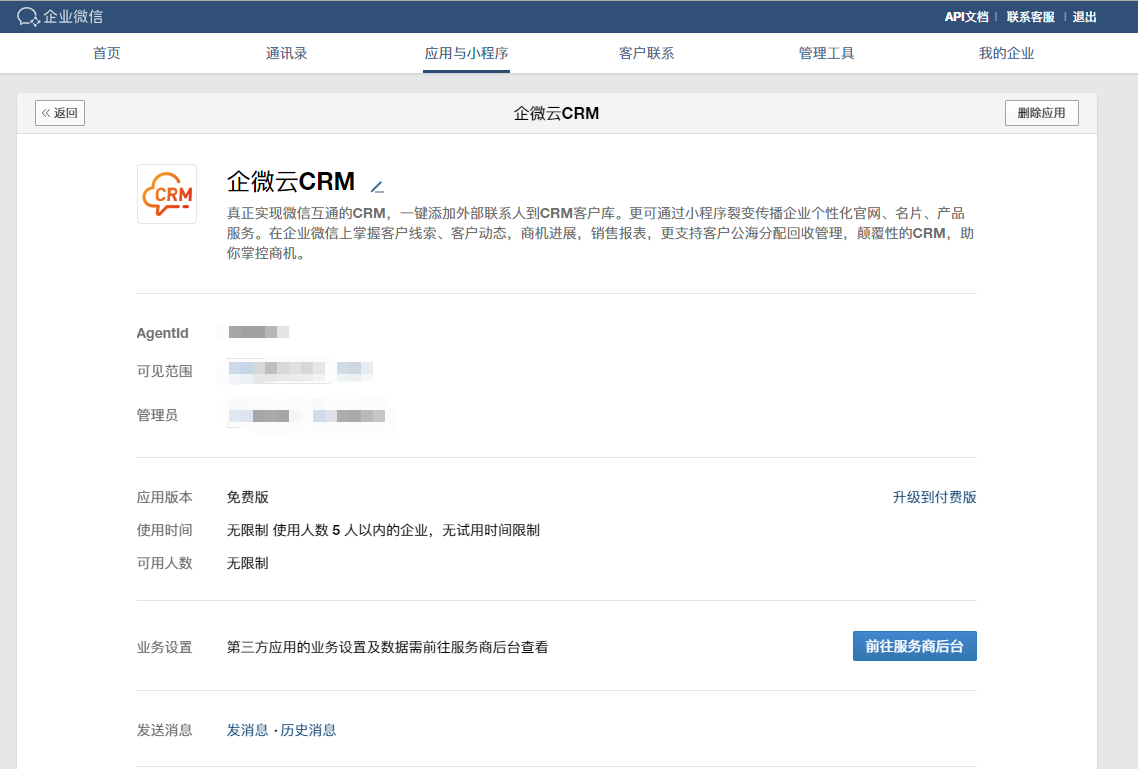The width and height of the screenshot is (1138, 769).
Task: Open the 历史消息 link
Action: [x=308, y=730]
